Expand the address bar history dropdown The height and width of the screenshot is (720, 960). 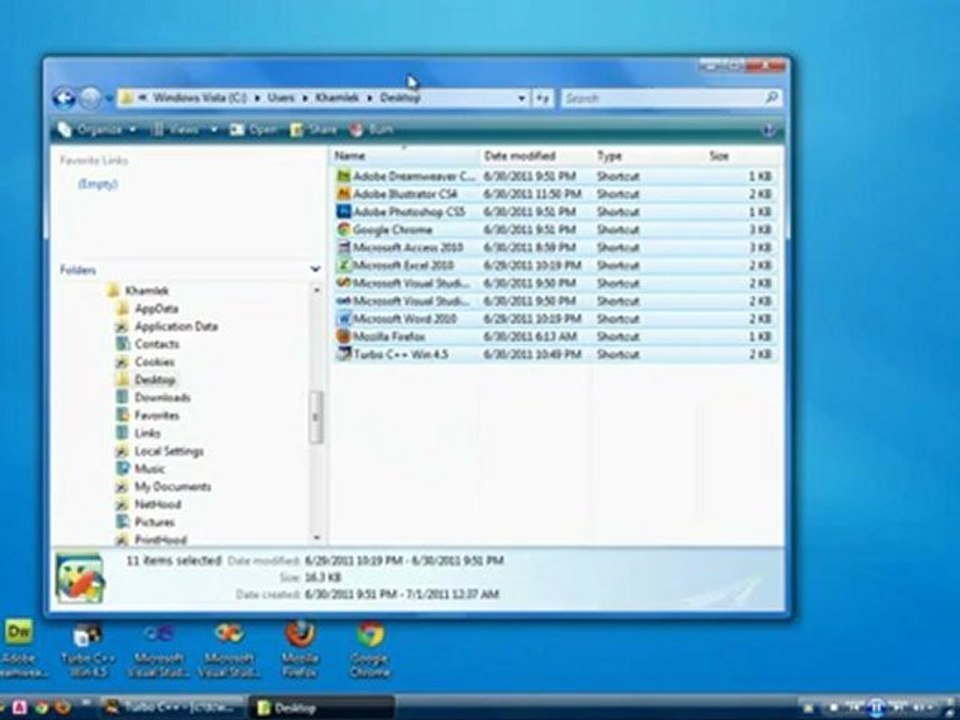[522, 98]
